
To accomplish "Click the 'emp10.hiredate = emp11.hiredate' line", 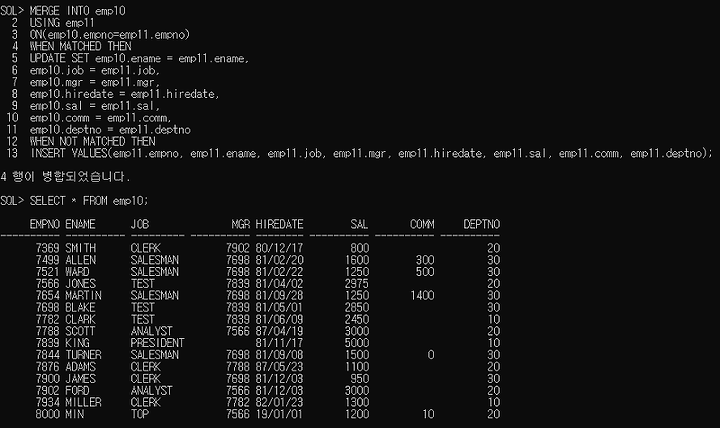I will pos(124,94).
